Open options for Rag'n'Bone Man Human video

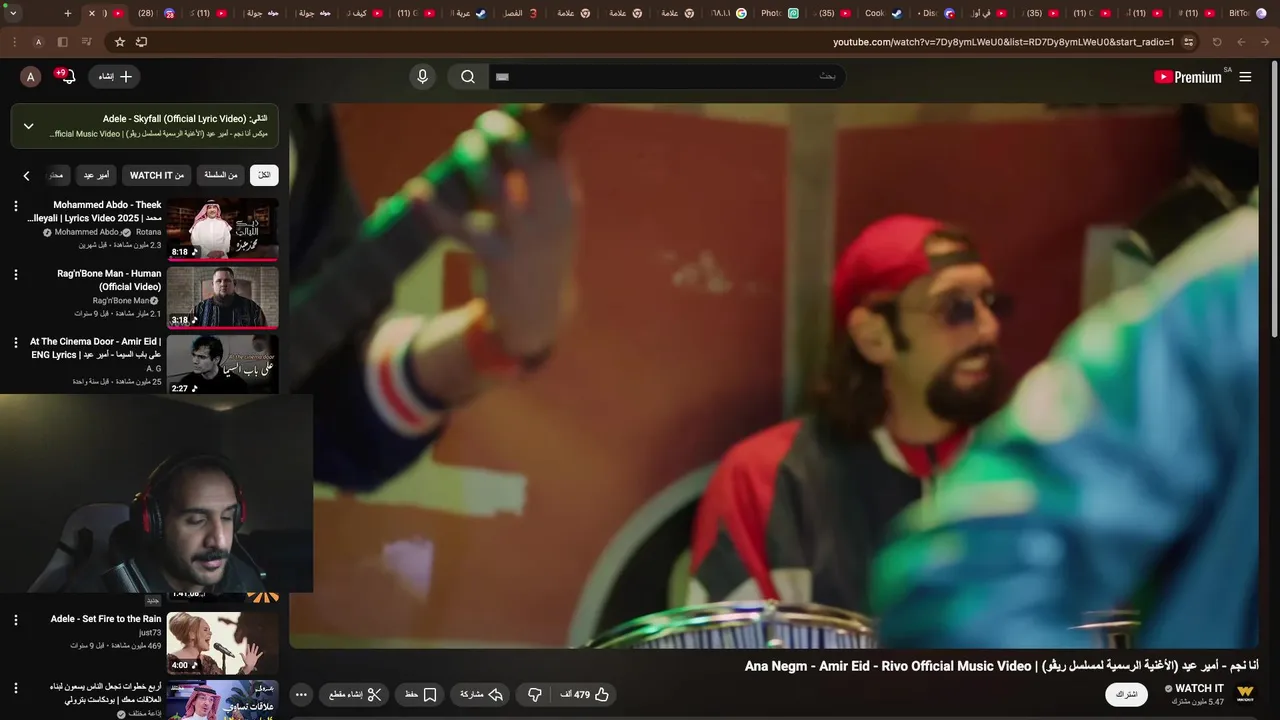tap(15, 274)
